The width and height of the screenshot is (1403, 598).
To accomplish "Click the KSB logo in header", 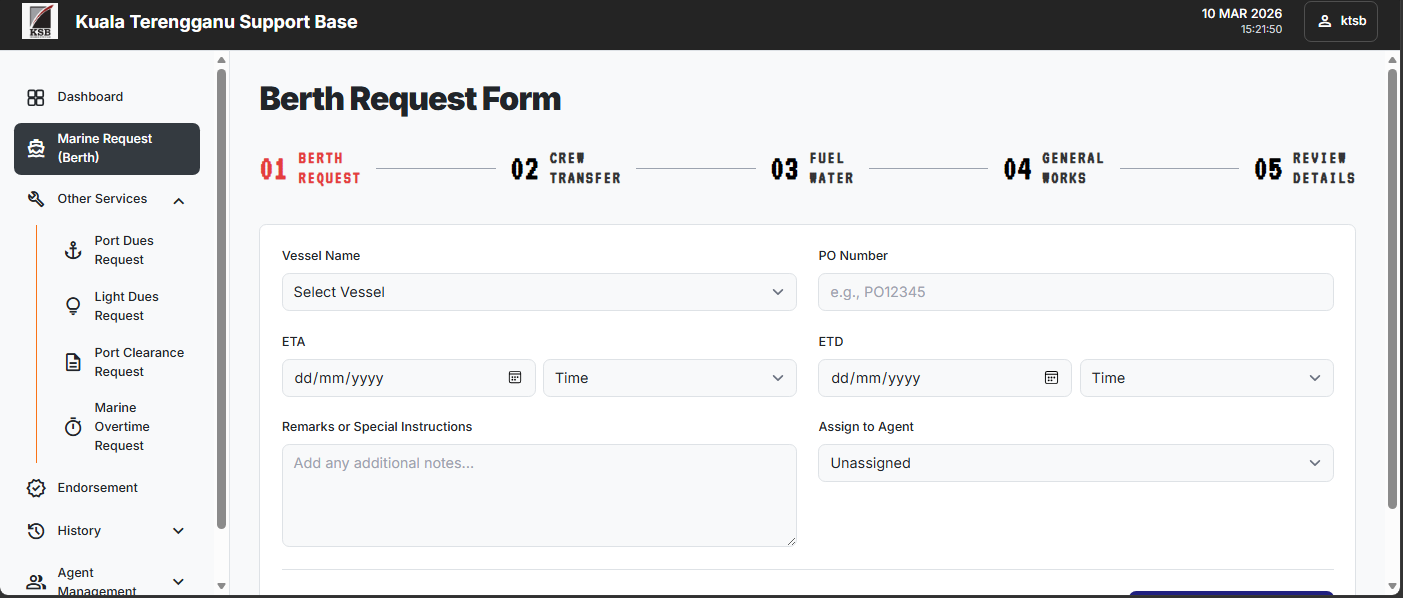I will [x=40, y=21].
